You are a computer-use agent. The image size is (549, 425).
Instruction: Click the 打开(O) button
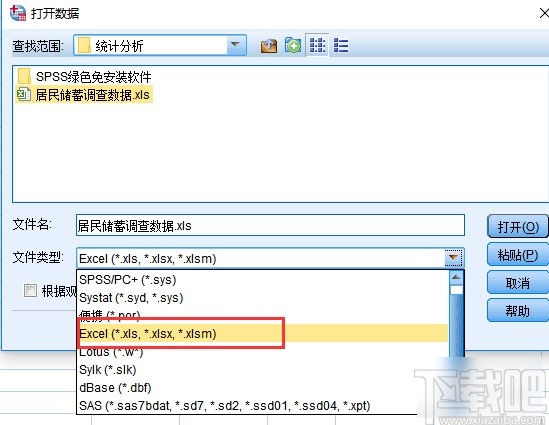[518, 227]
